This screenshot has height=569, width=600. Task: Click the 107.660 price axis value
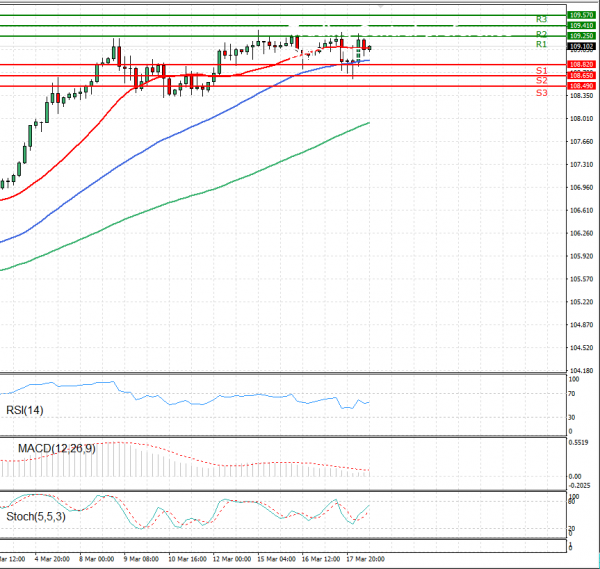coord(582,142)
